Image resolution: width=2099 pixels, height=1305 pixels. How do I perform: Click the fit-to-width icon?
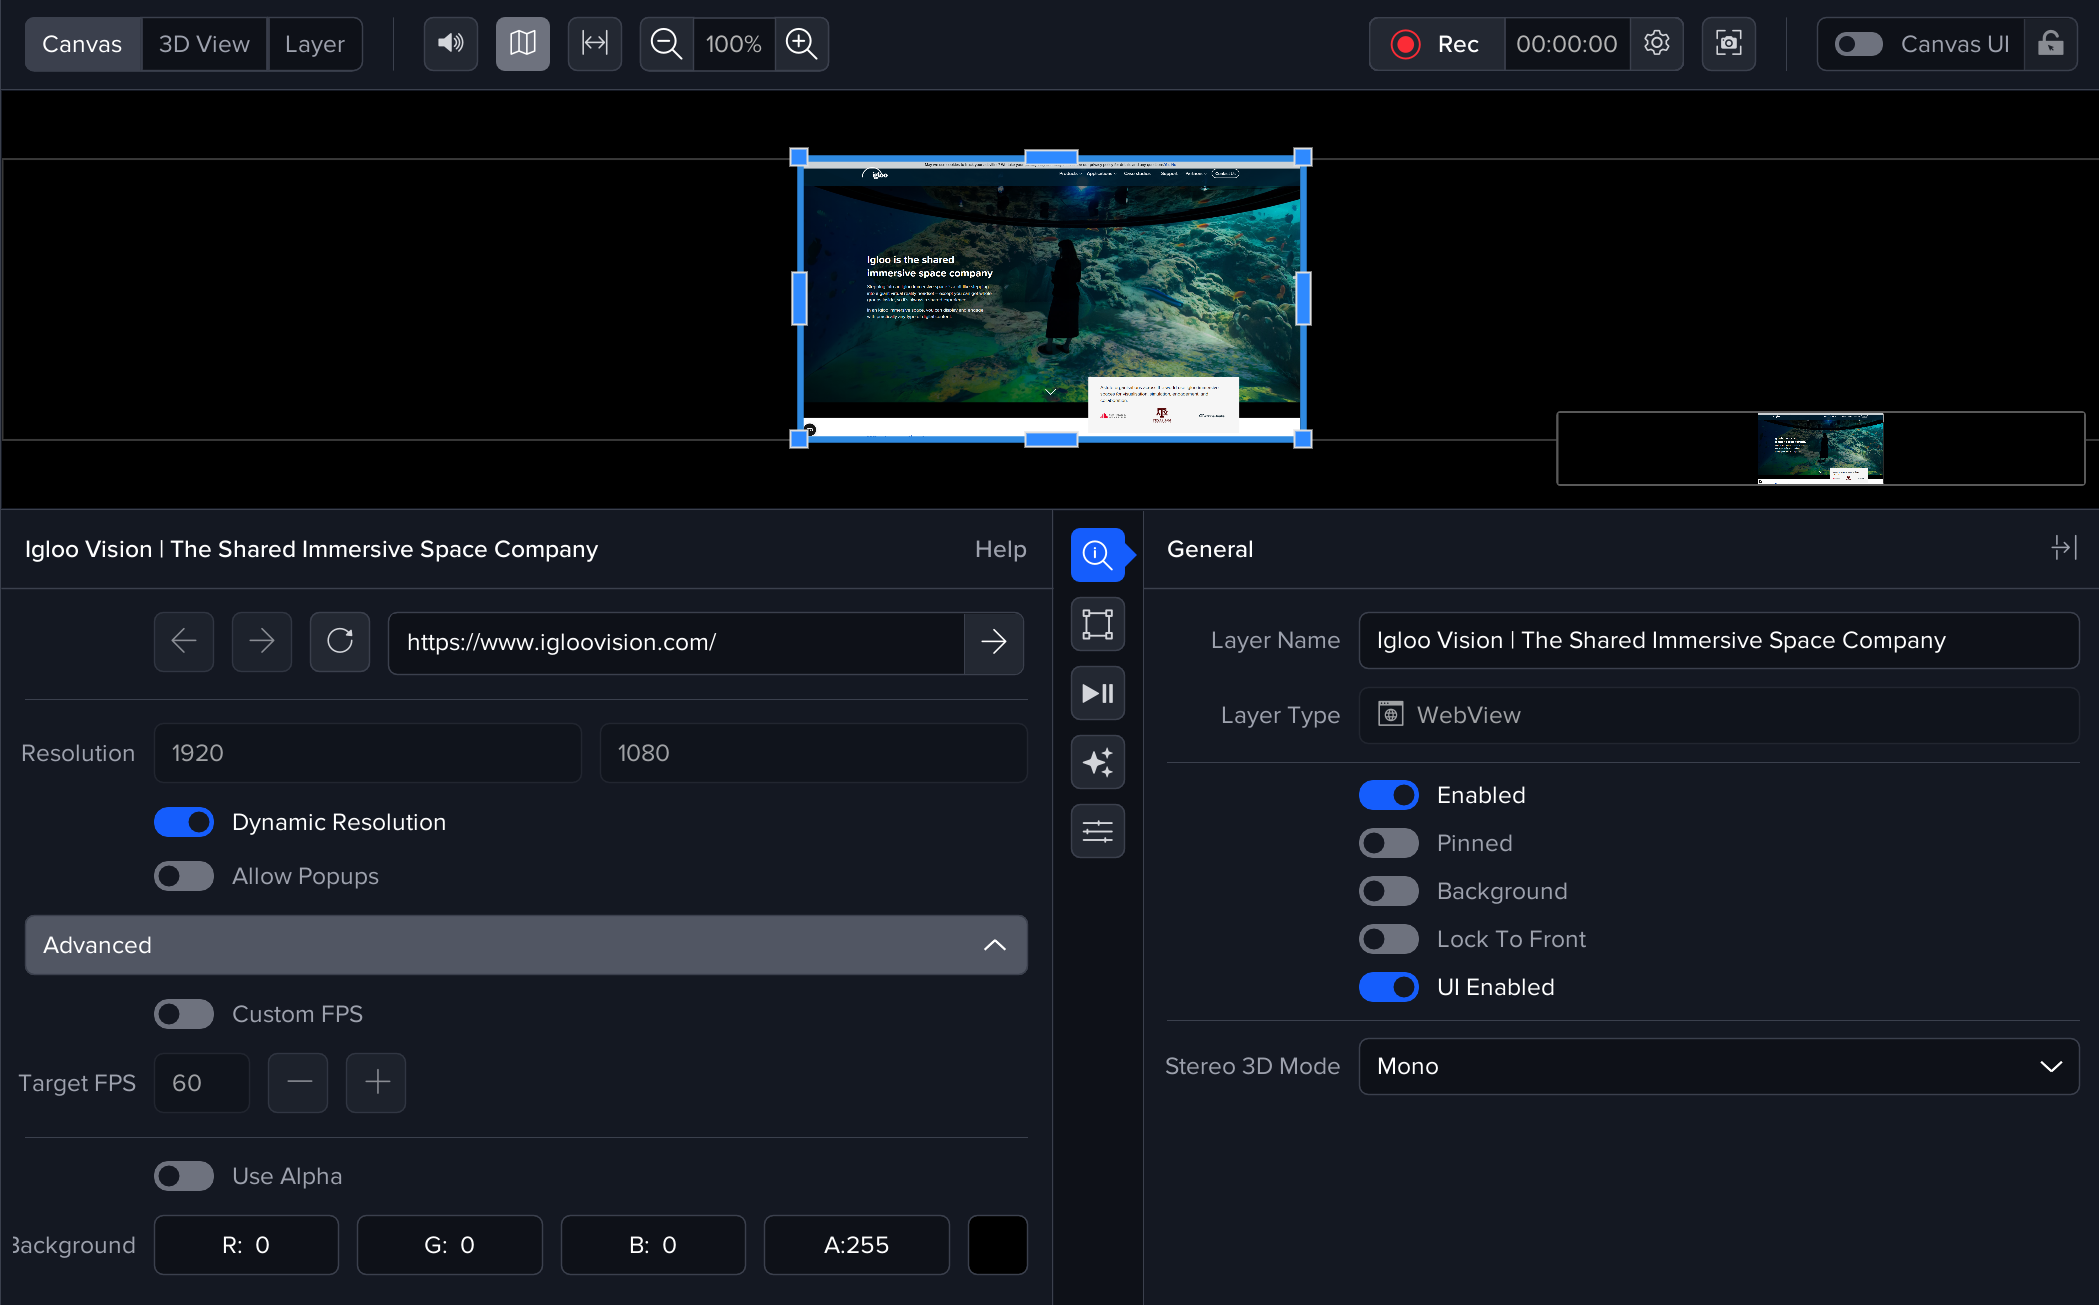coord(595,44)
